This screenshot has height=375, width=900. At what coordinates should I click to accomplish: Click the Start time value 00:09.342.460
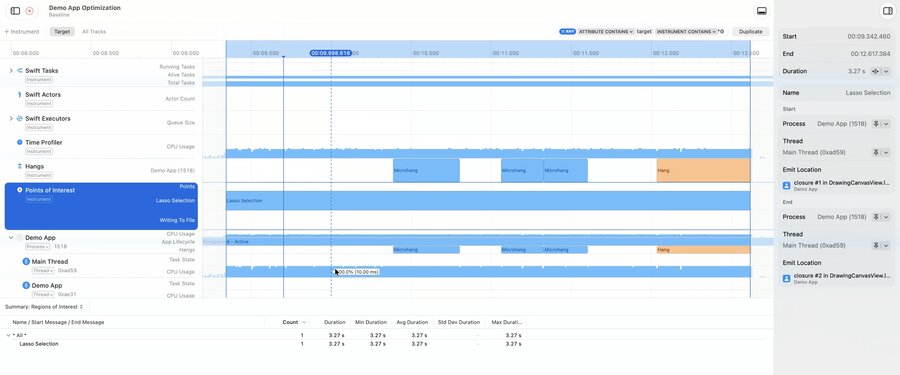pyautogui.click(x=868, y=36)
